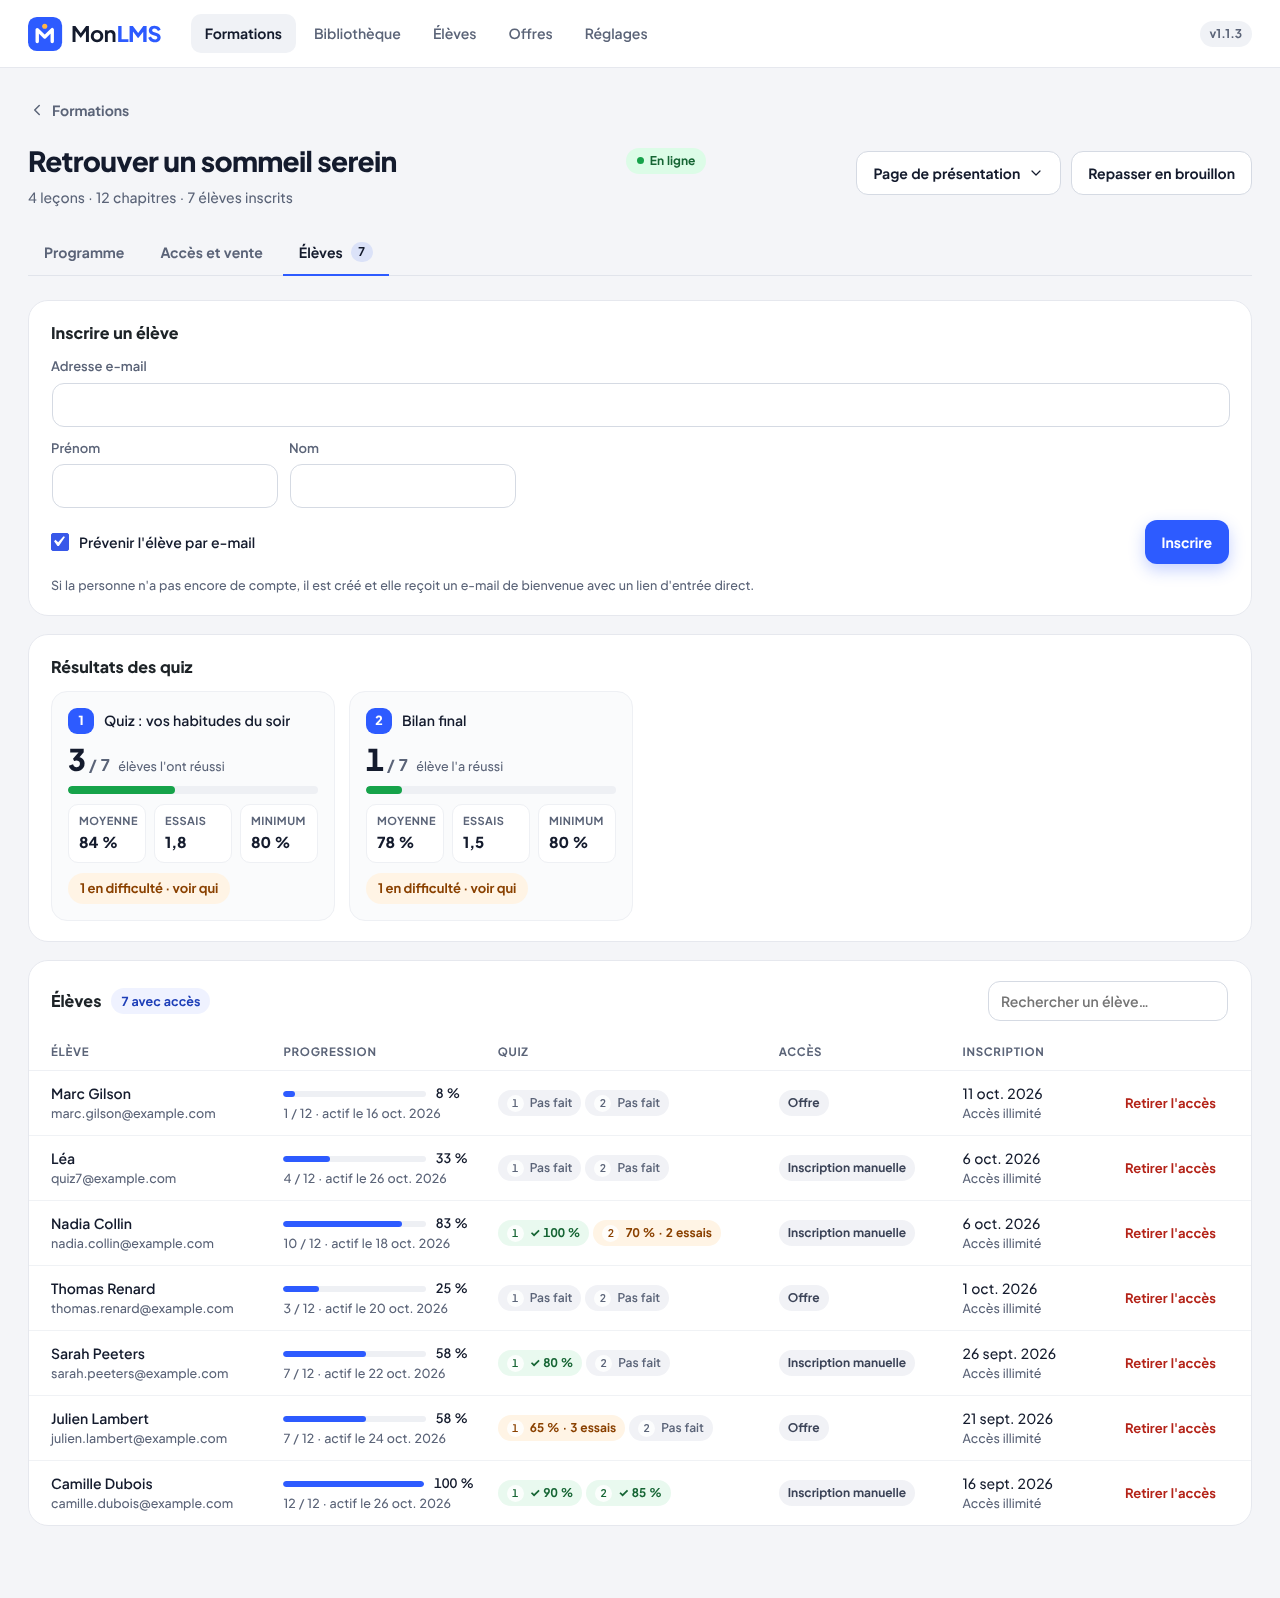Select the Élèves tab with count 7
The image size is (1280, 1598).
click(336, 253)
